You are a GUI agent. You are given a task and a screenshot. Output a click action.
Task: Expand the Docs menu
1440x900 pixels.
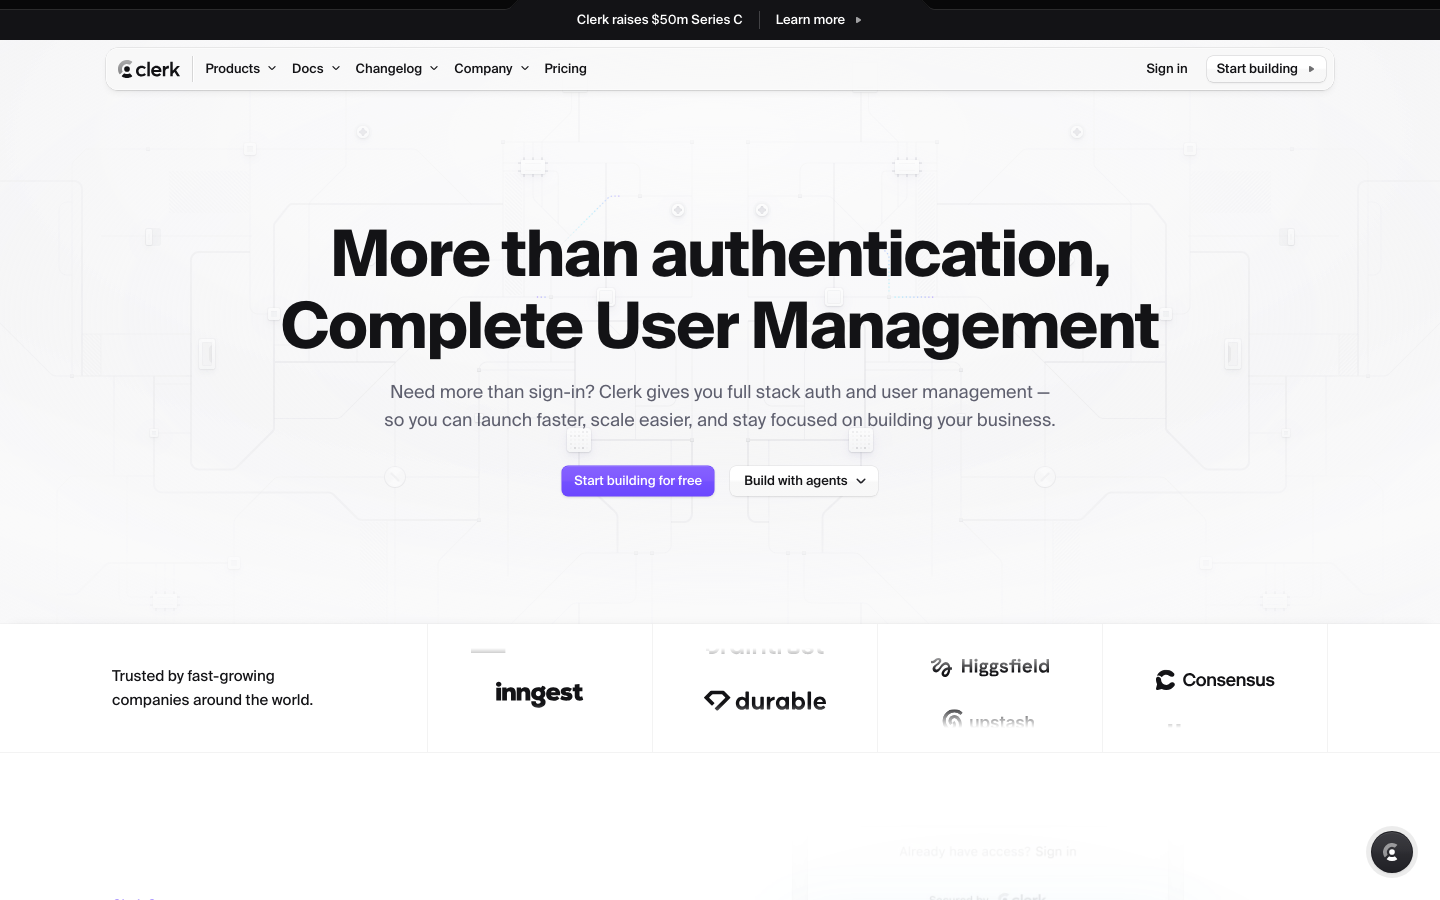[315, 69]
